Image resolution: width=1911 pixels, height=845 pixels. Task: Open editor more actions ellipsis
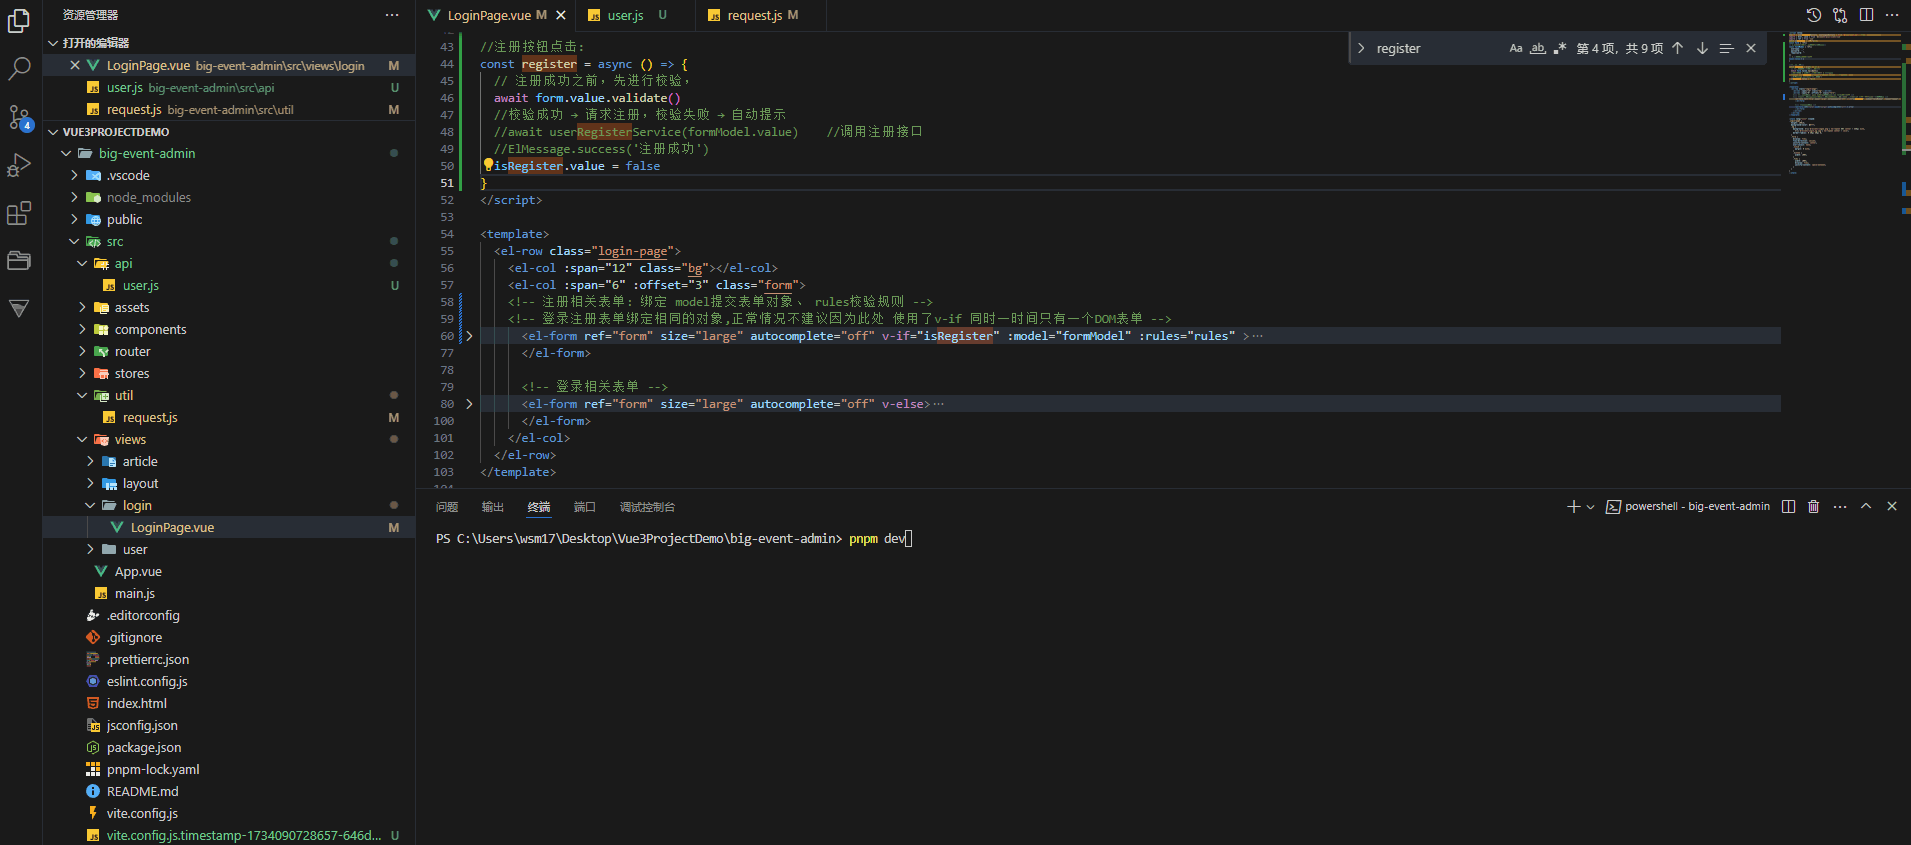pyautogui.click(x=1892, y=15)
